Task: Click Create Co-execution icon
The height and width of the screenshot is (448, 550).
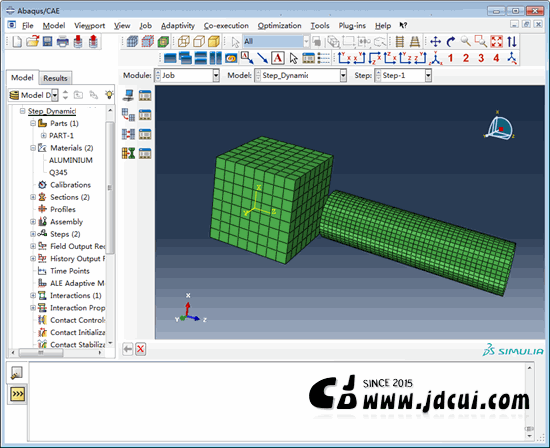Action: 128,134
